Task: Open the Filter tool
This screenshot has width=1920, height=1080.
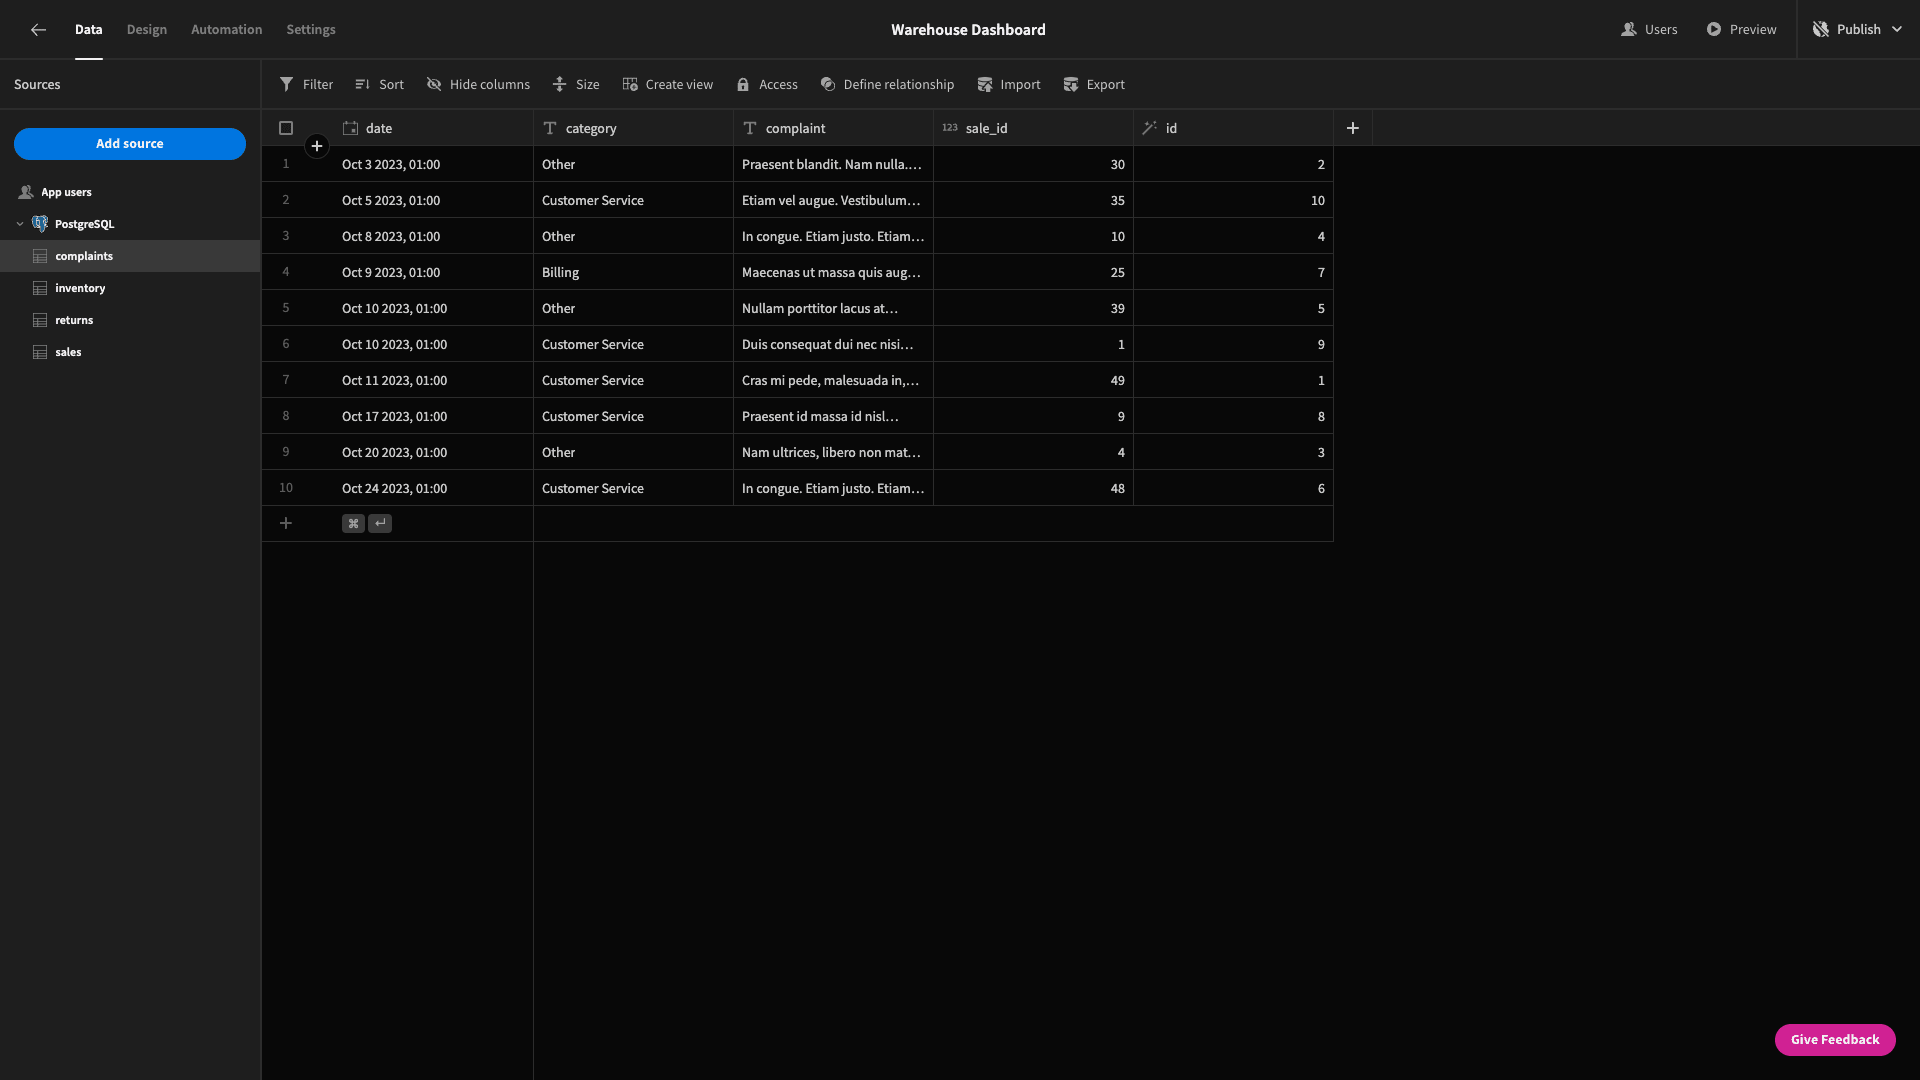Action: coord(306,85)
